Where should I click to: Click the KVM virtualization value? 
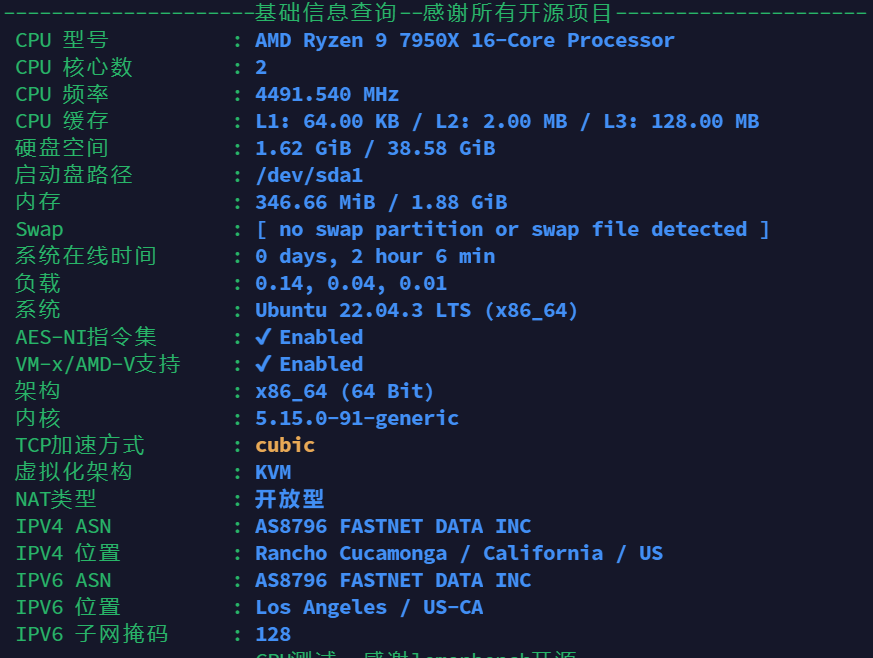coord(273,472)
